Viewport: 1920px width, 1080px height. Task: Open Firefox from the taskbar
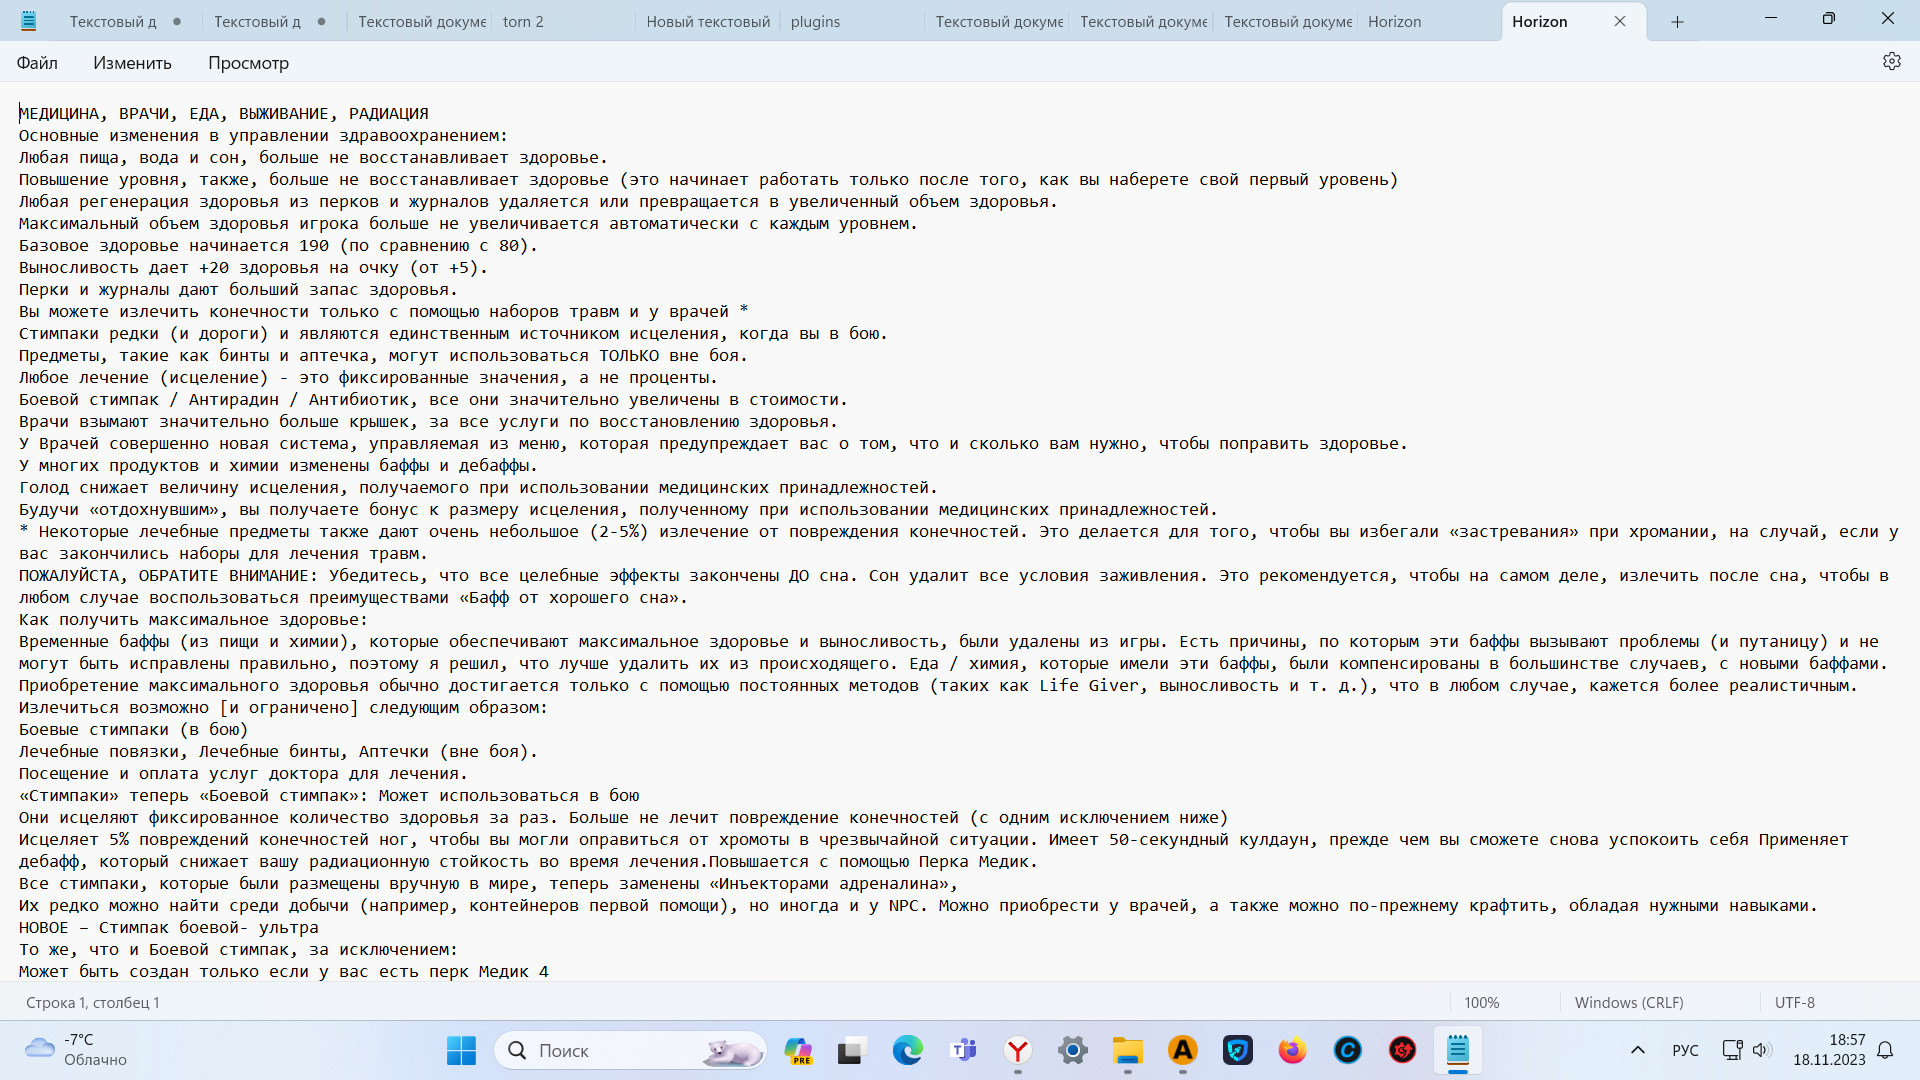(x=1292, y=1050)
